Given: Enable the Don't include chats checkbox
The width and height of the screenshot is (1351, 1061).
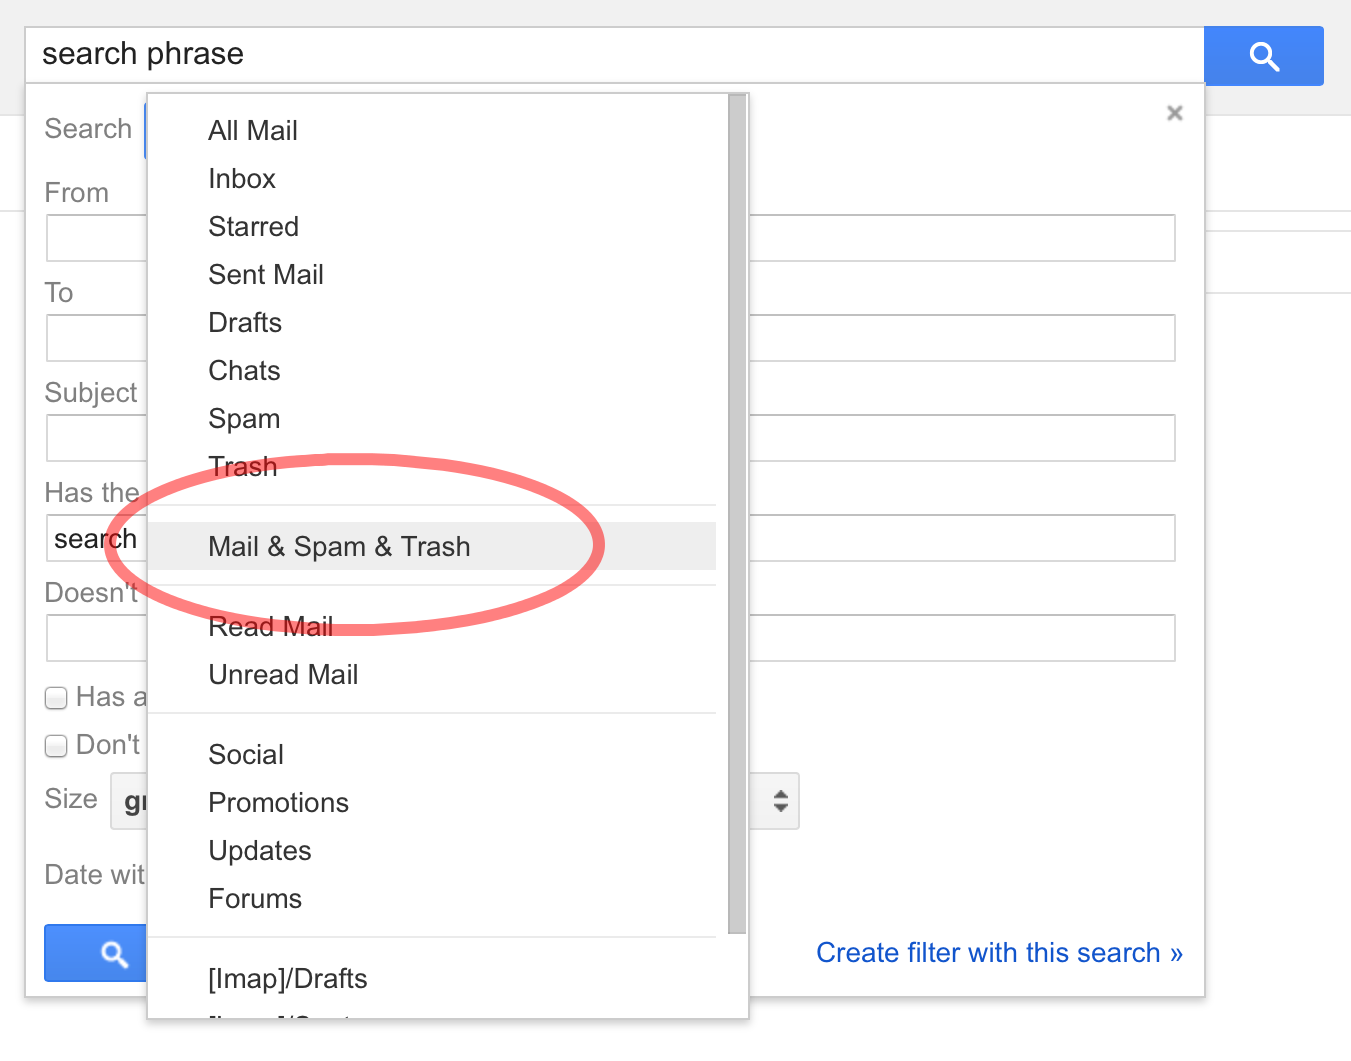Looking at the screenshot, I should [x=56, y=746].
